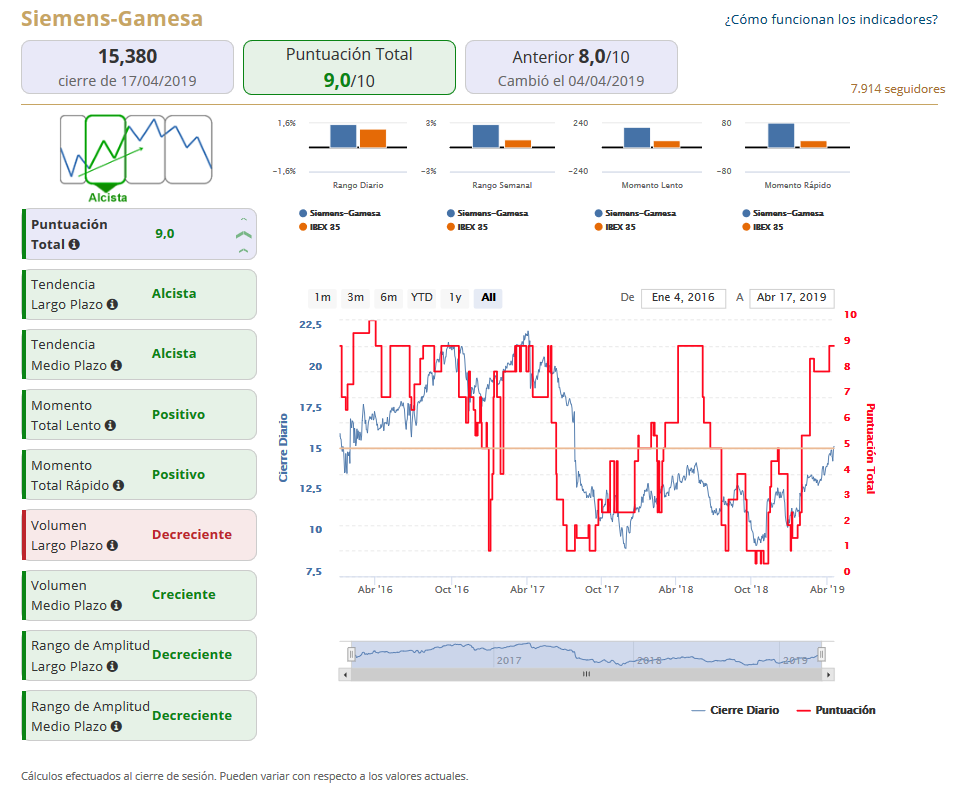Grab the right navigator range handle
This screenshot has width=961, height=797.
[822, 654]
